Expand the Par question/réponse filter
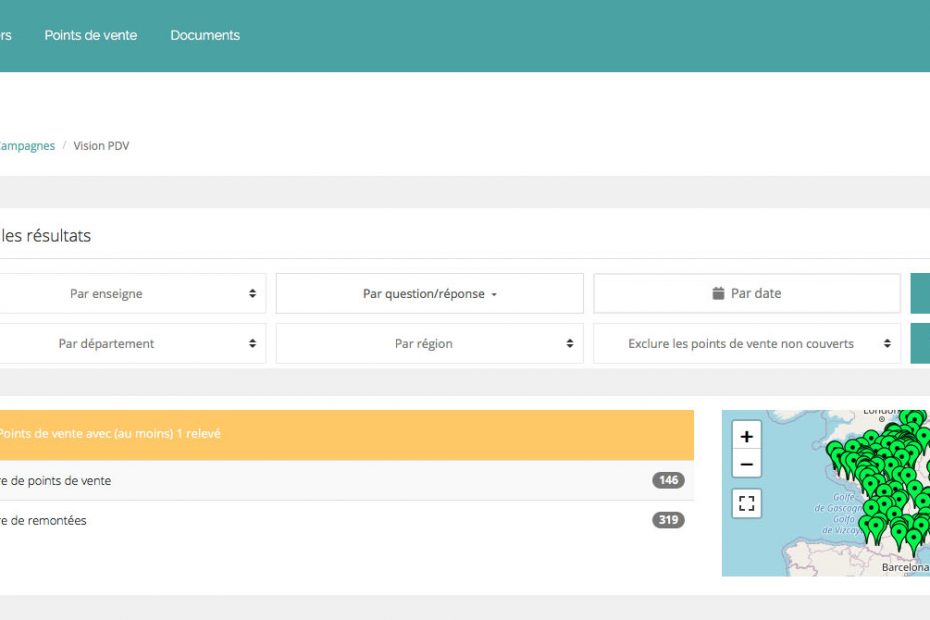930x620 pixels. [x=429, y=294]
